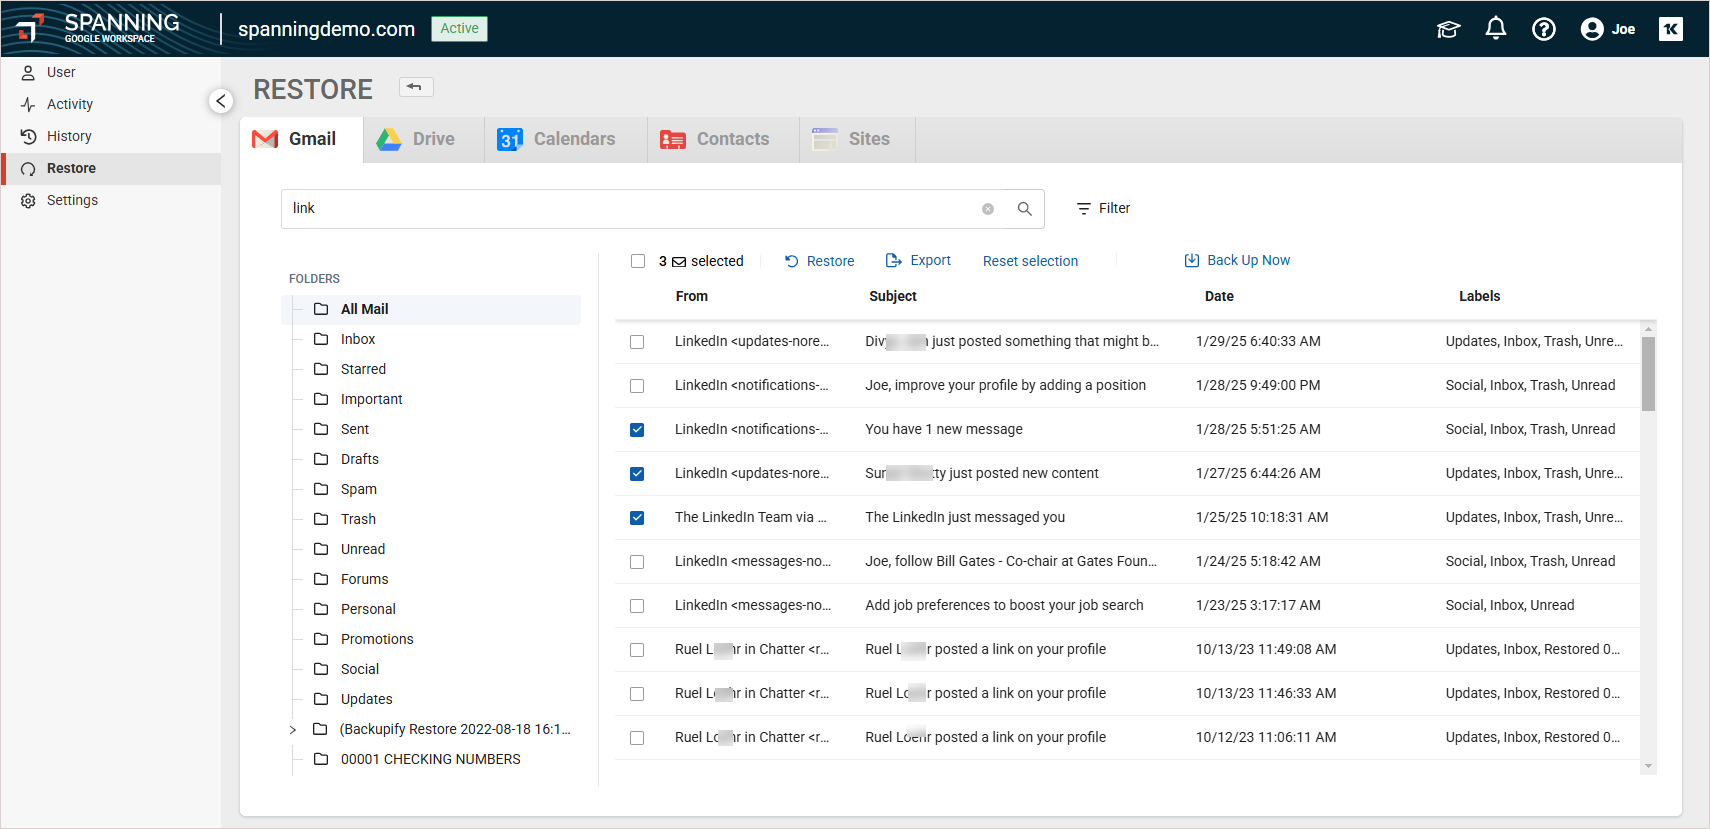The image size is (1710, 829).
Task: Click the spanningdemo.com domain name
Action: (x=326, y=29)
